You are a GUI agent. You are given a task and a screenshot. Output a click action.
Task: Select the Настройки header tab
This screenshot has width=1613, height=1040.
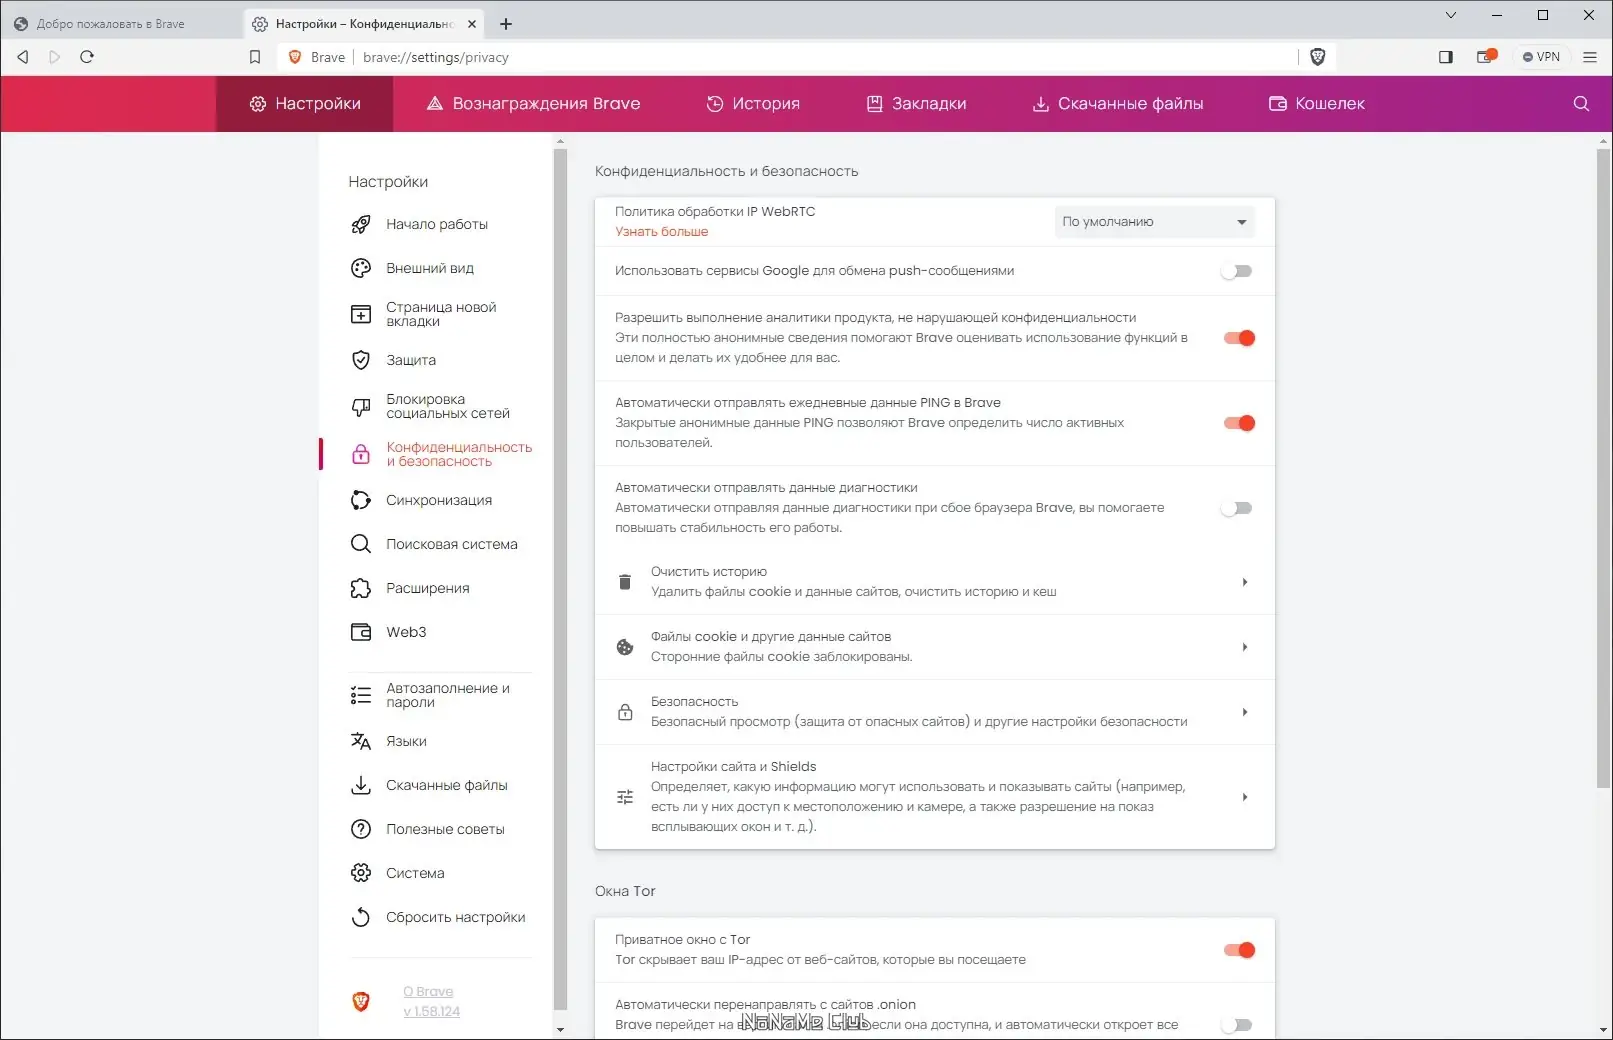[305, 104]
